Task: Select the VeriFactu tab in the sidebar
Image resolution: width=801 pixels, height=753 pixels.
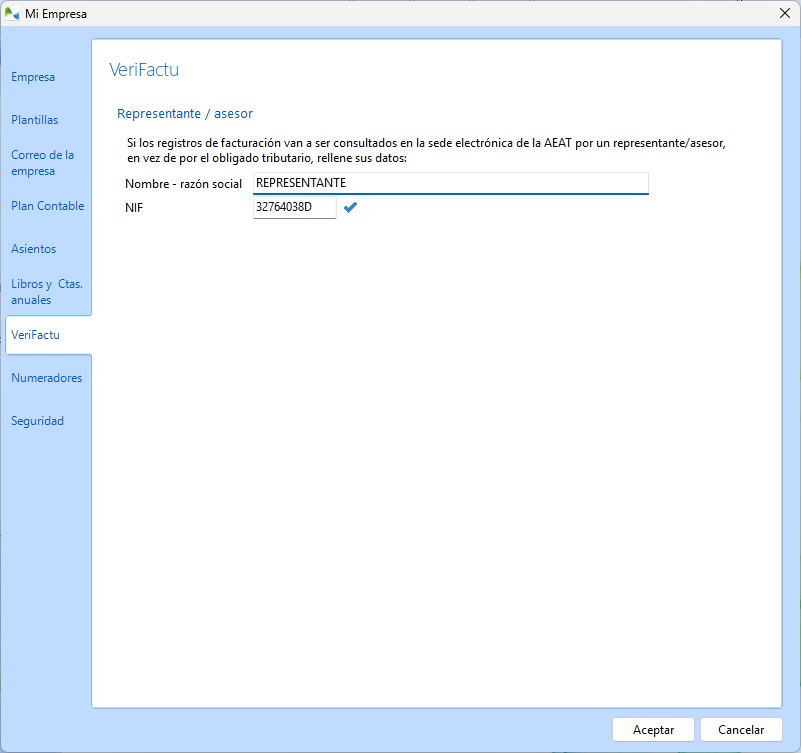Action: (36, 335)
